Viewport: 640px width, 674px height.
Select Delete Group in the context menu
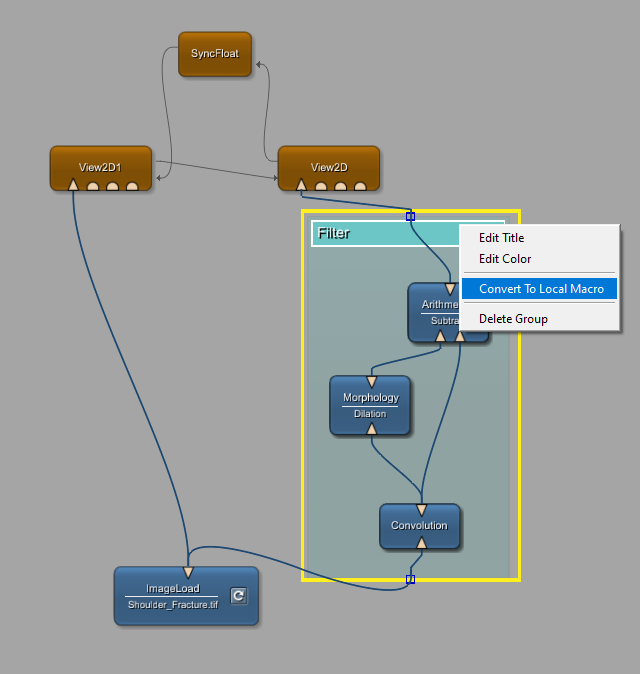(513, 319)
